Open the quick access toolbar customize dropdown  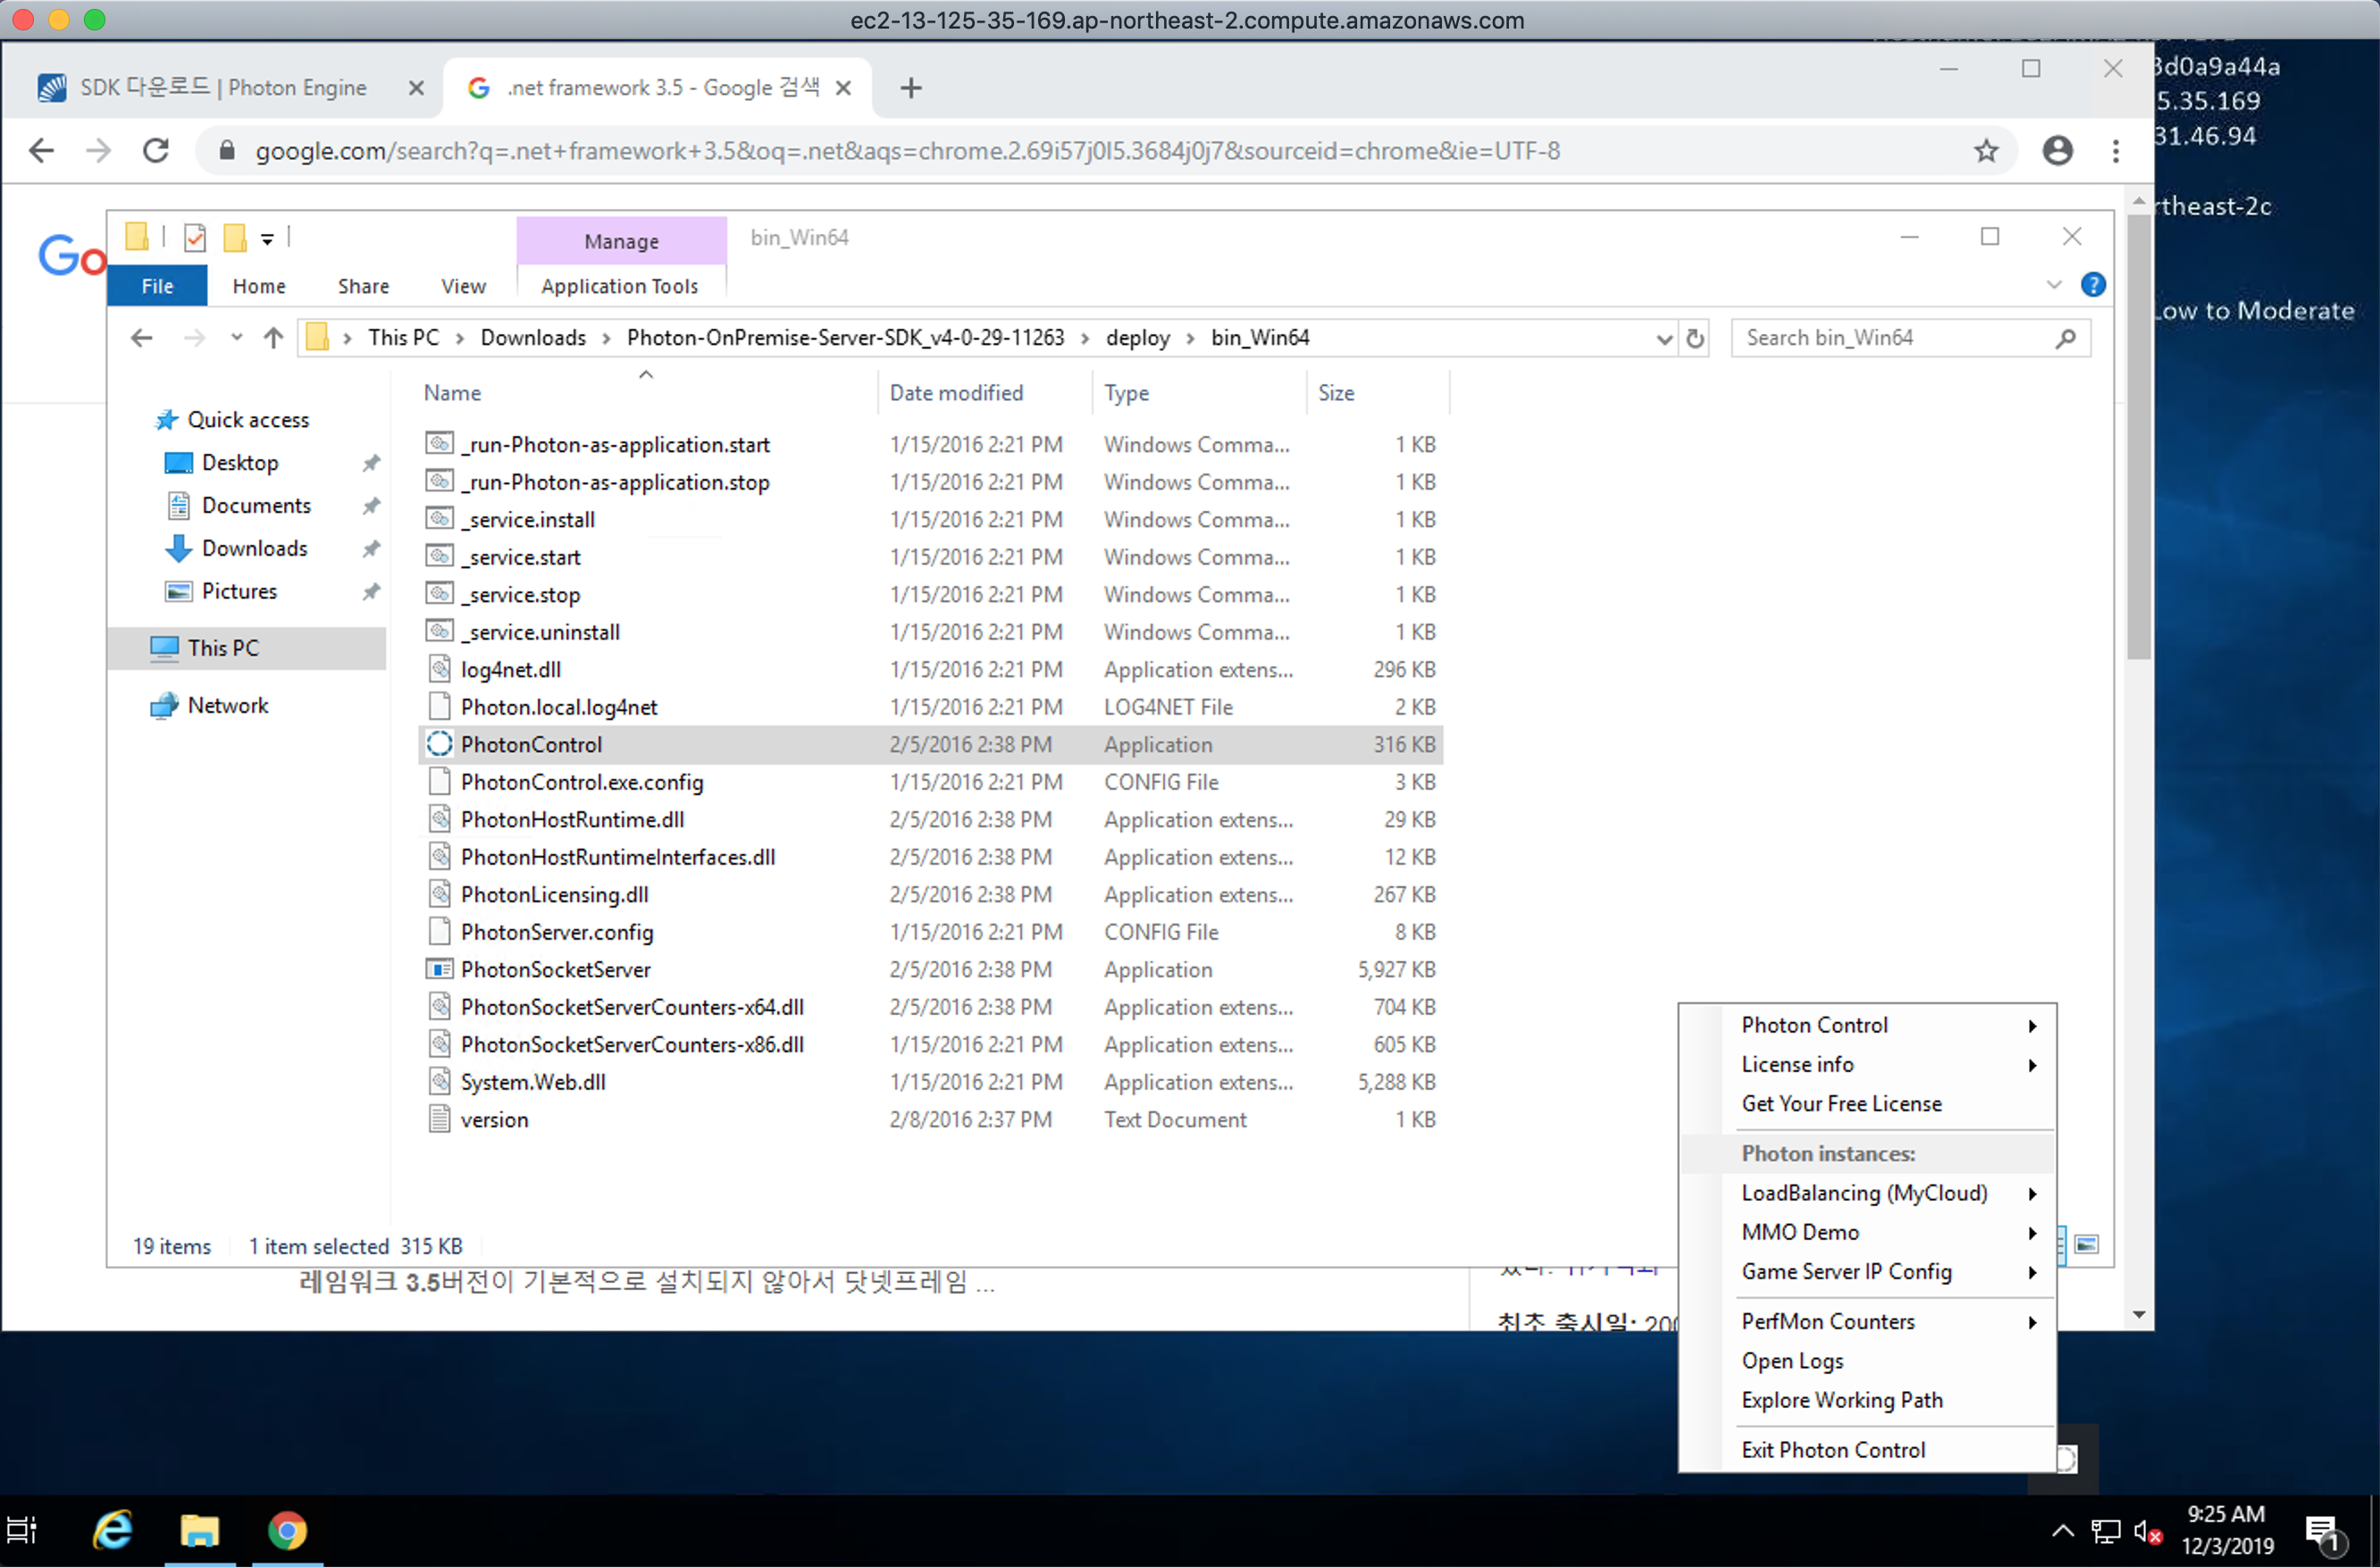pyautogui.click(x=267, y=238)
